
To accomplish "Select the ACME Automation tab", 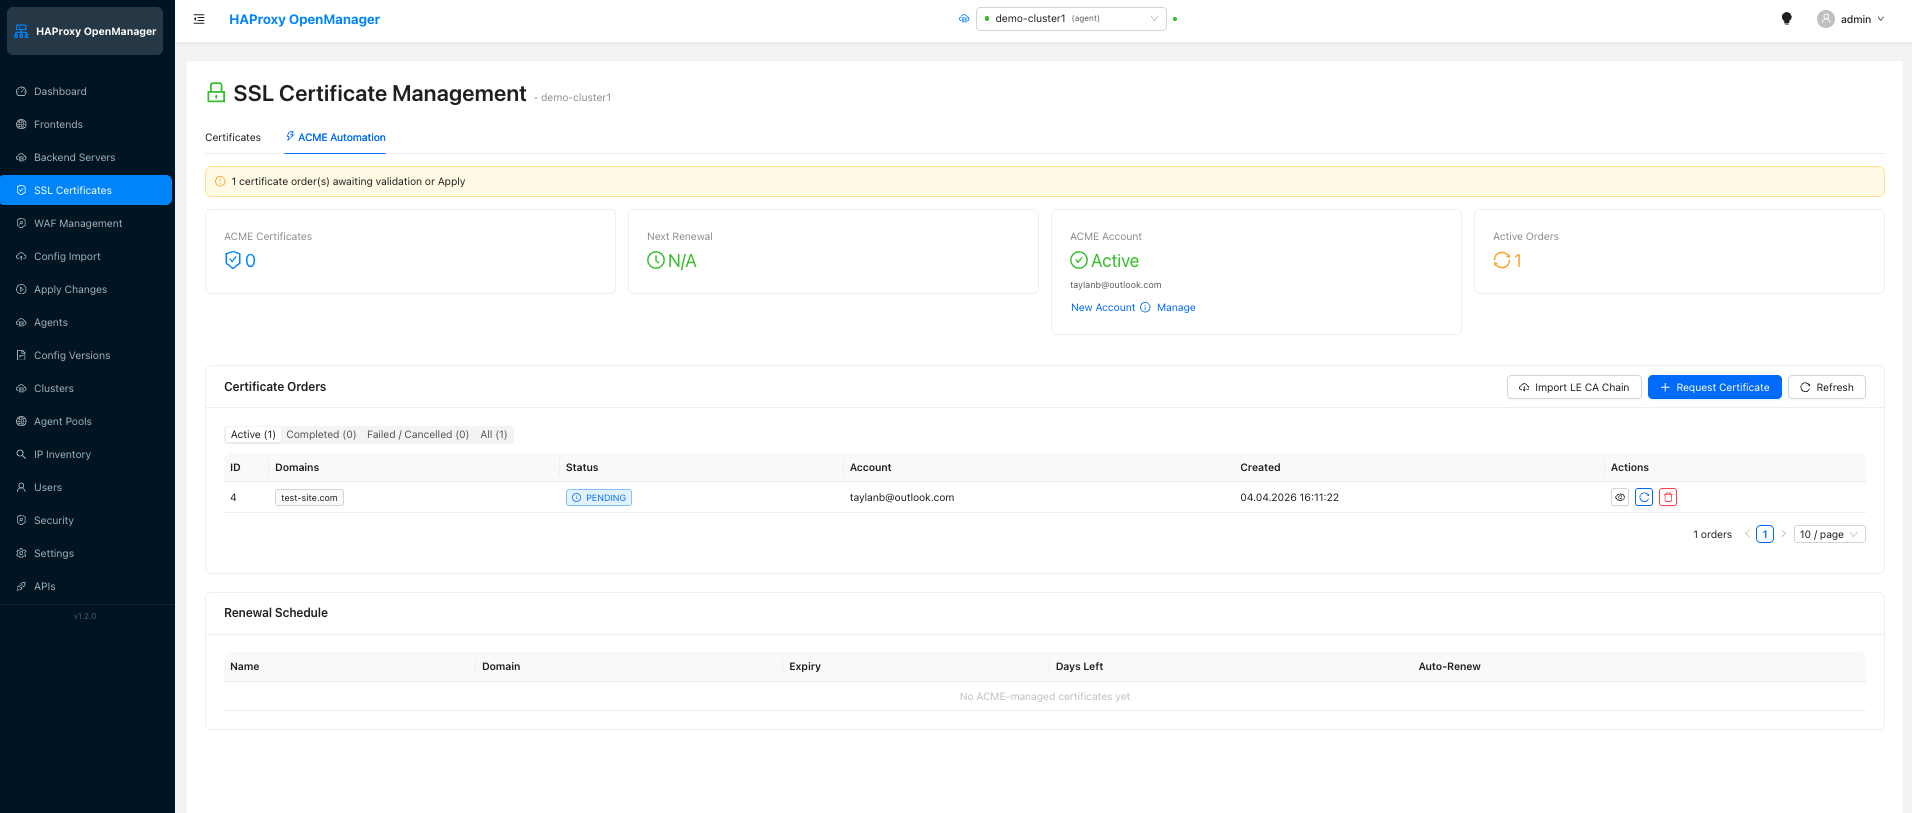I will [x=335, y=137].
